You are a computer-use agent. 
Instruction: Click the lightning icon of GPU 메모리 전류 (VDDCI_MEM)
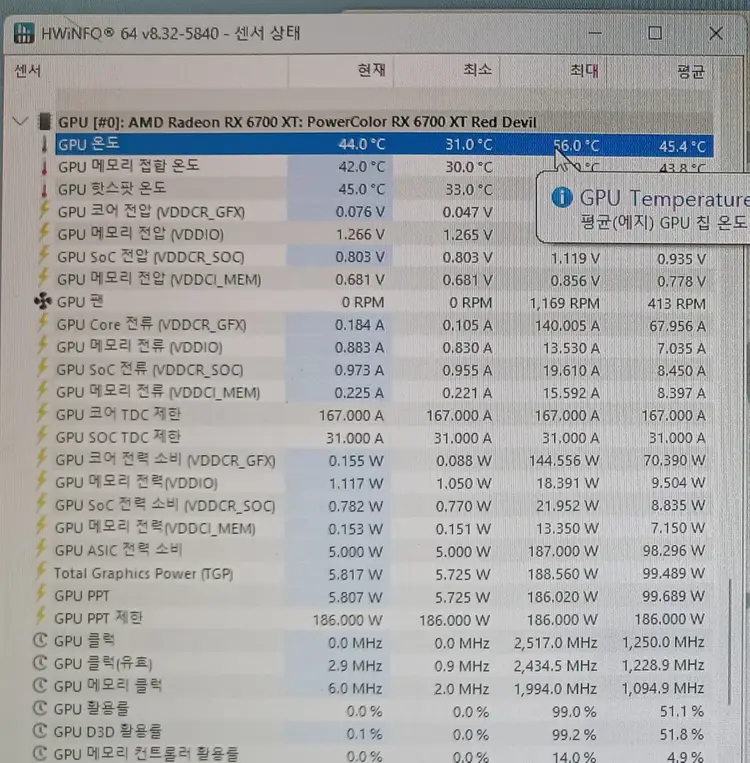pos(42,392)
